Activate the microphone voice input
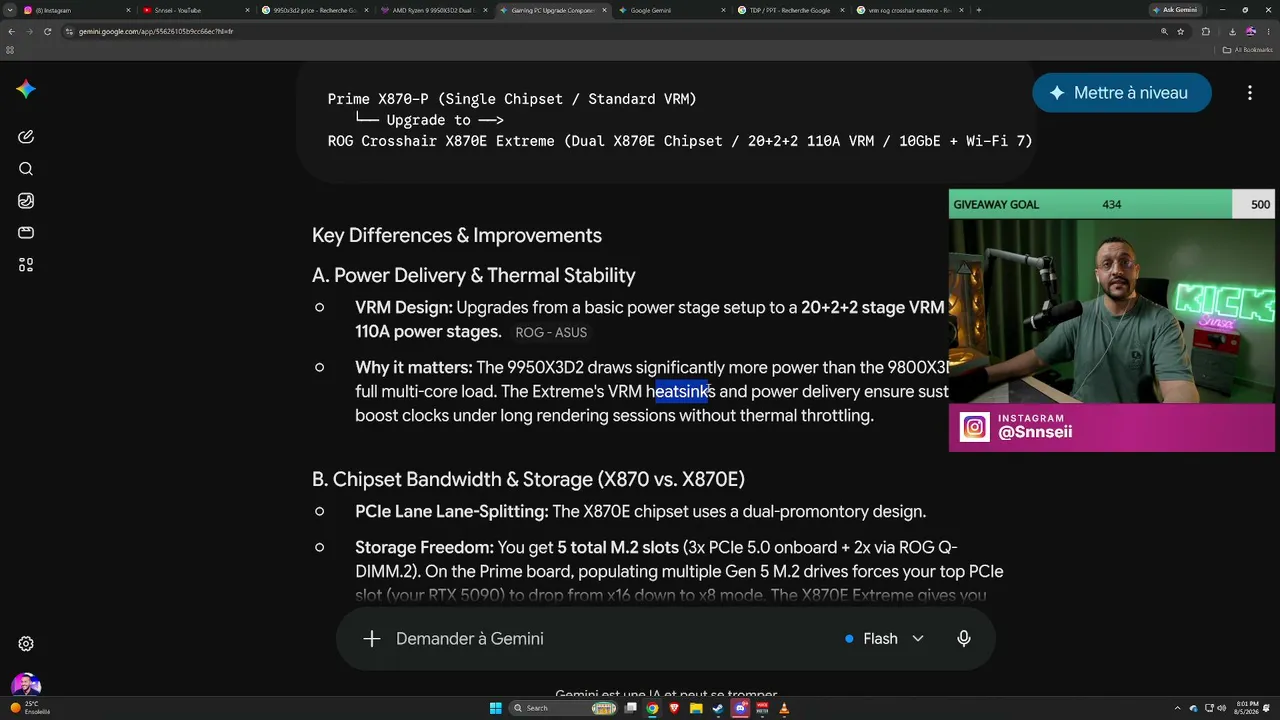Viewport: 1280px width, 720px height. [x=964, y=639]
